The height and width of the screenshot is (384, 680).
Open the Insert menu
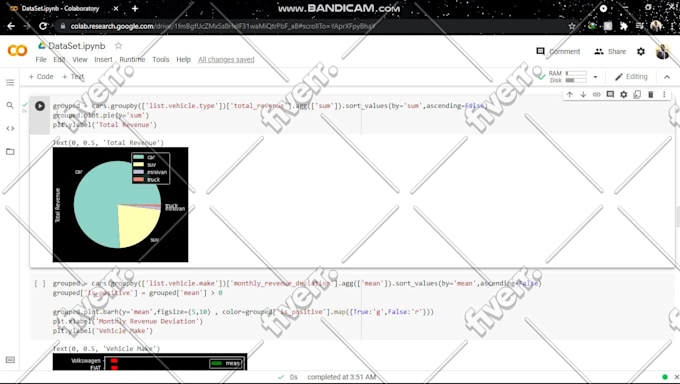point(103,59)
